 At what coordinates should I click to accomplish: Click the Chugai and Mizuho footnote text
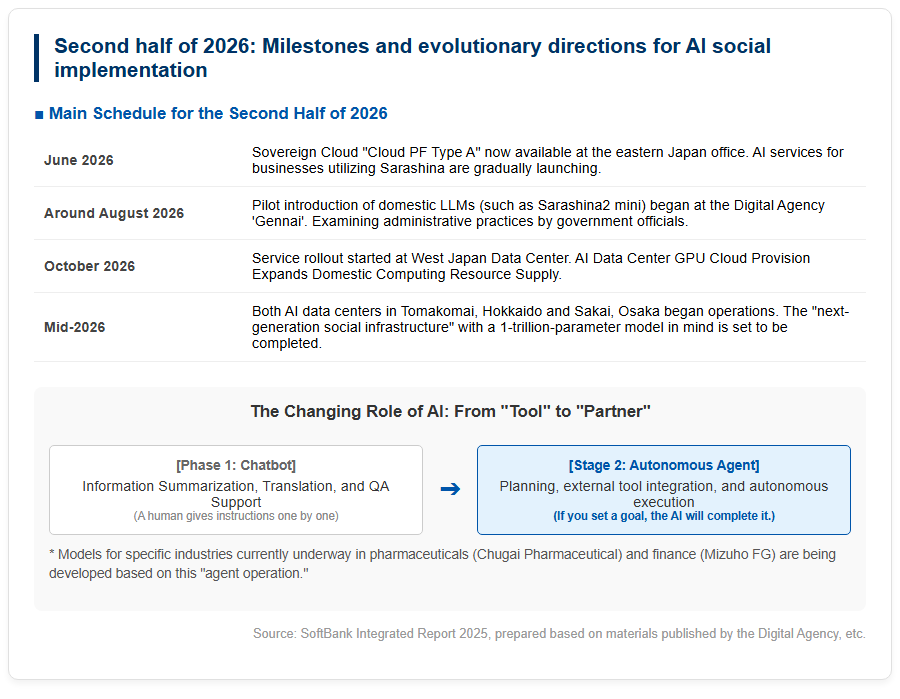pyautogui.click(x=442, y=564)
